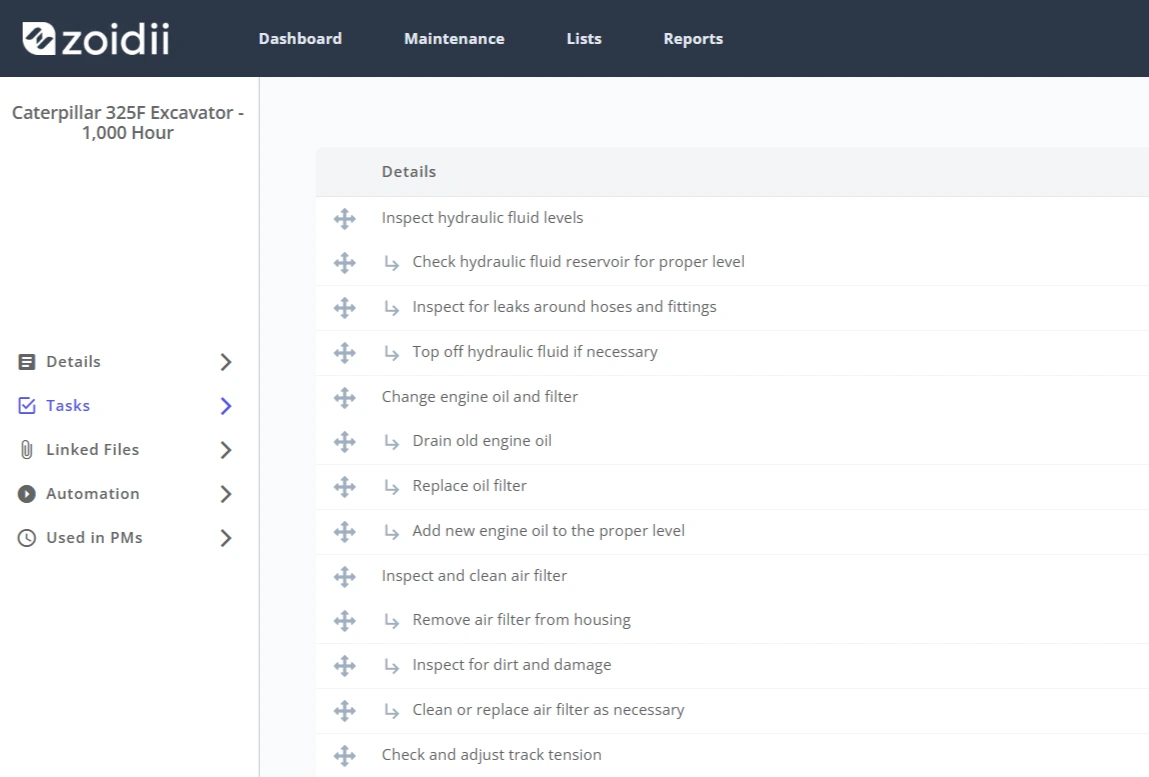This screenshot has height=777, width=1149.
Task: Click the zoidii logo
Action: [x=95, y=39]
